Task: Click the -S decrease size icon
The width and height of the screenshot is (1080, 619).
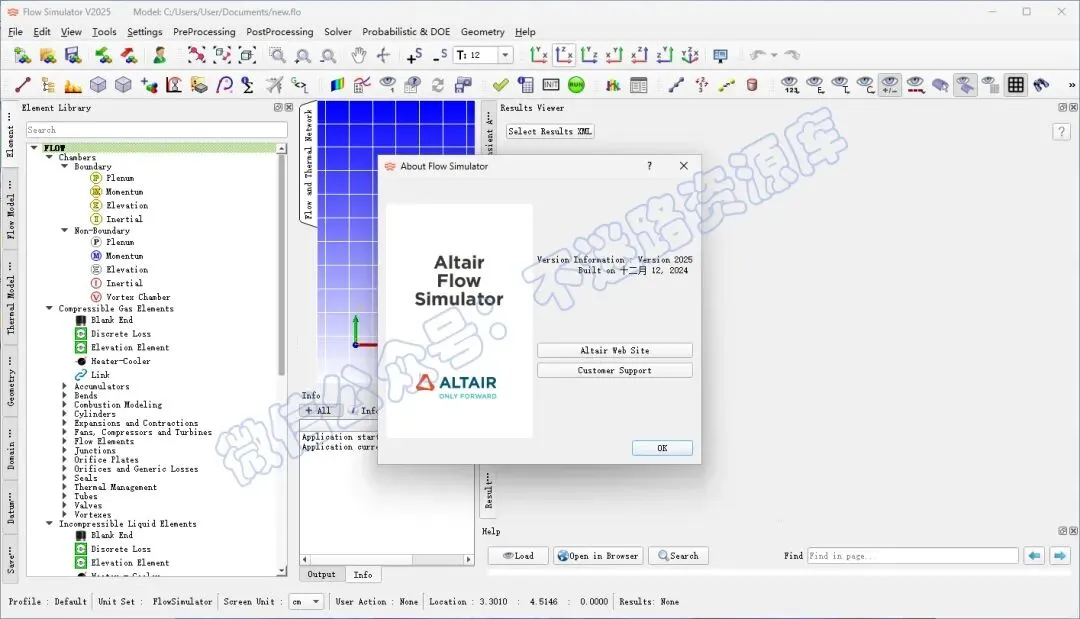Action: 440,56
